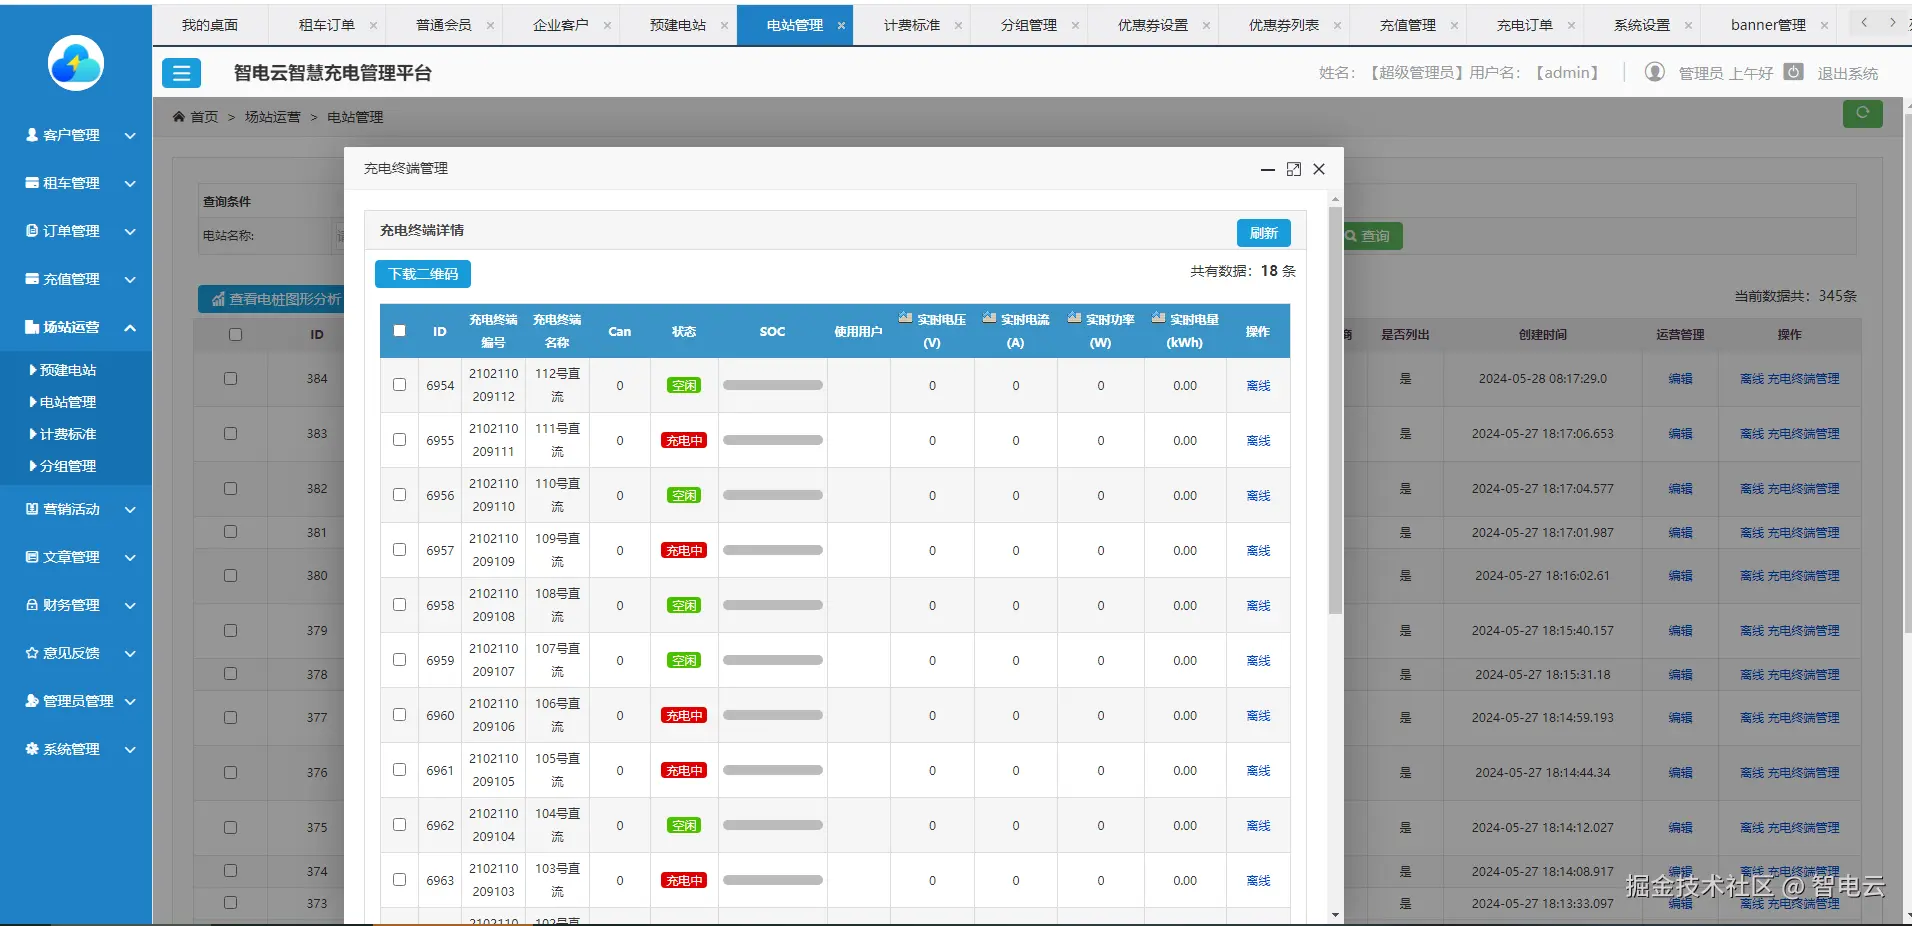Click 离线 link for terminal 6956

click(1258, 495)
